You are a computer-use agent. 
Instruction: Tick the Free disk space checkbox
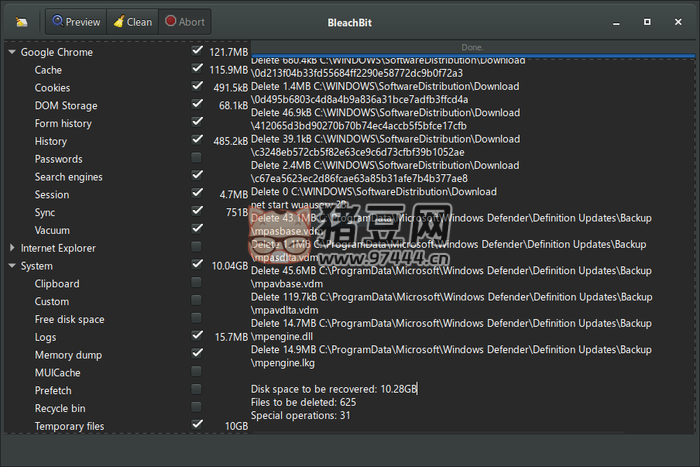tap(197, 319)
